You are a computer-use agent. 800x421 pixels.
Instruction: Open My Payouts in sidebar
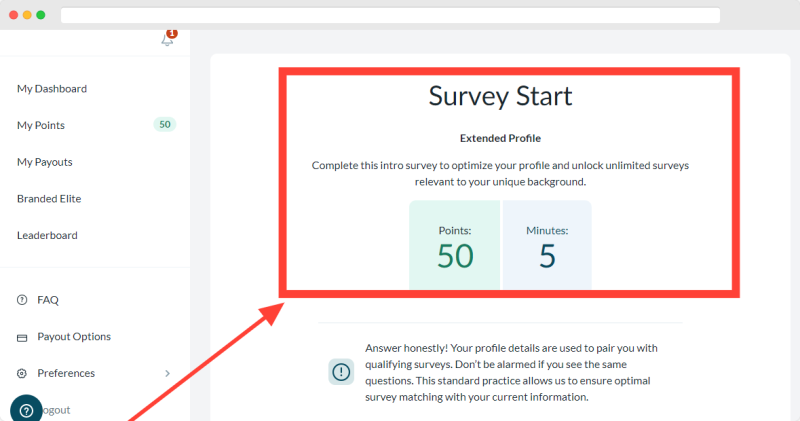point(45,162)
